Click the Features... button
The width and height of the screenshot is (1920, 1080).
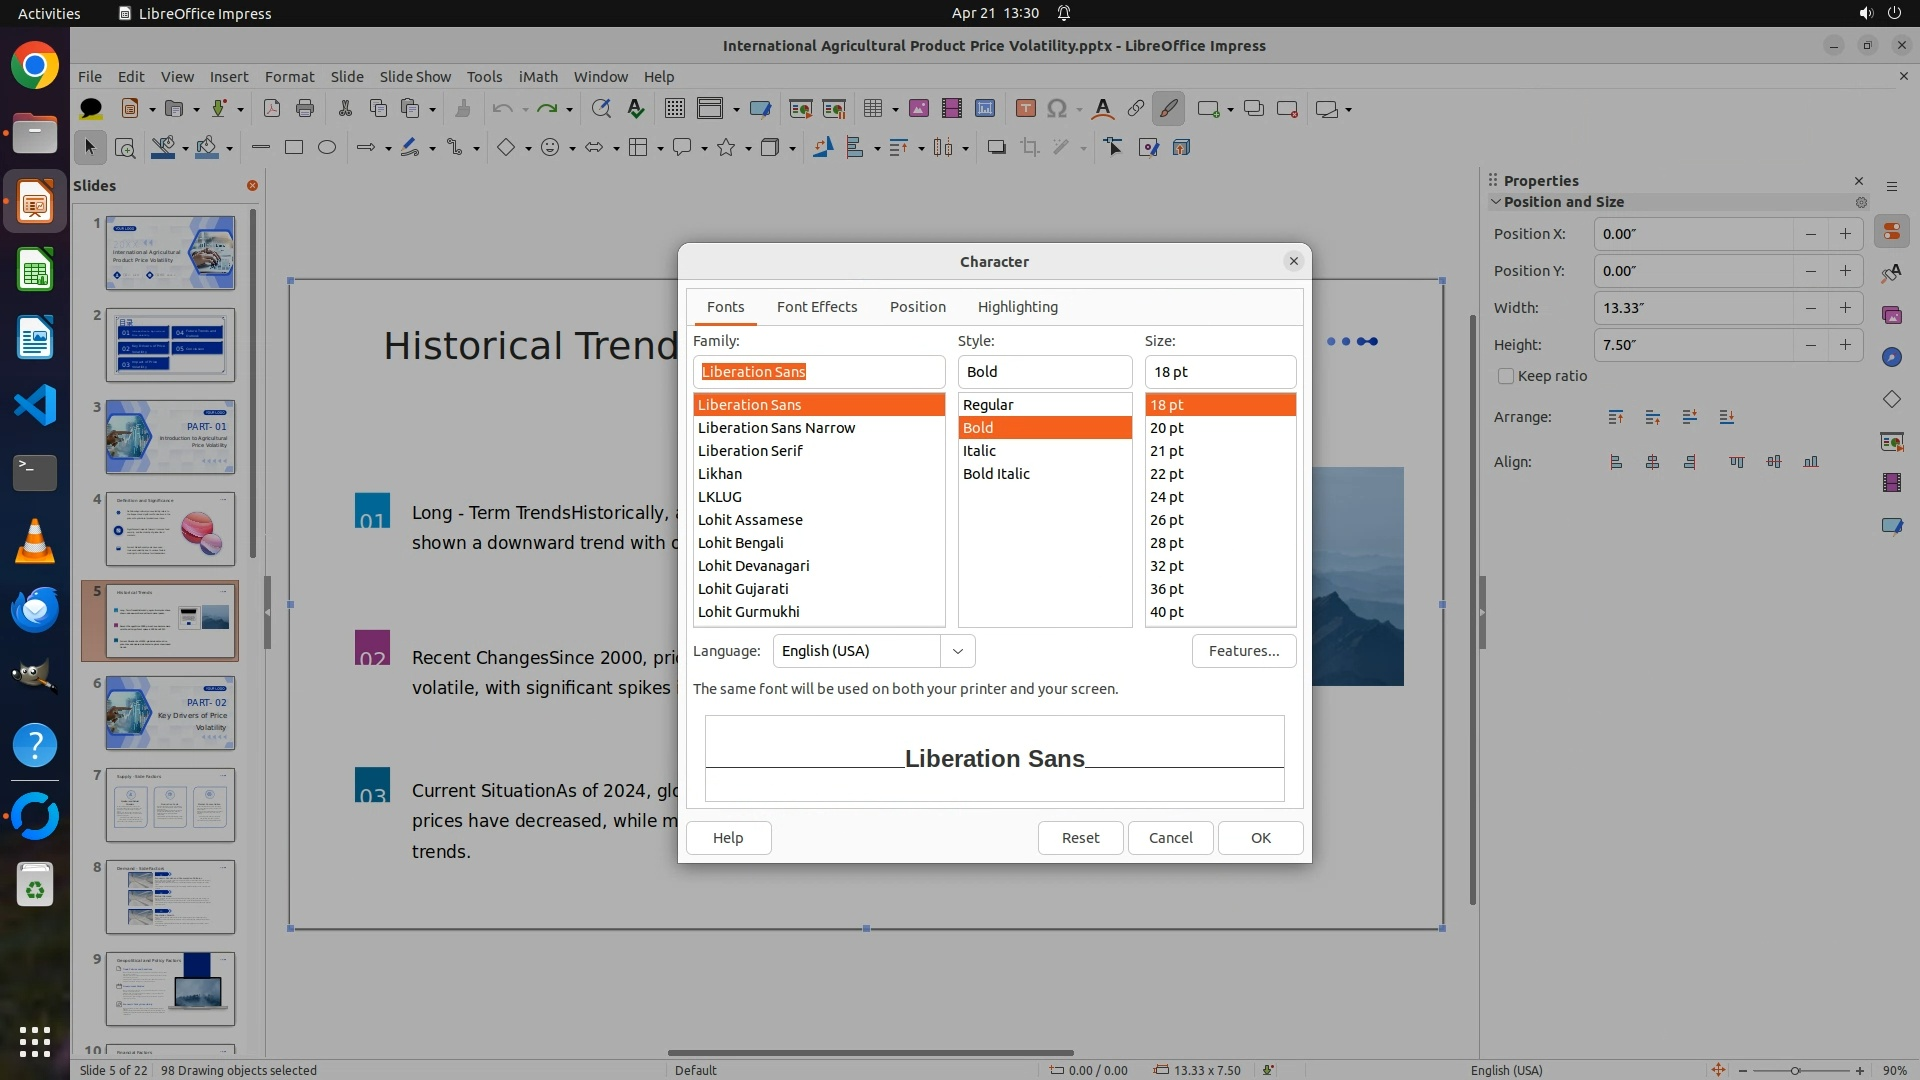pyautogui.click(x=1243, y=651)
